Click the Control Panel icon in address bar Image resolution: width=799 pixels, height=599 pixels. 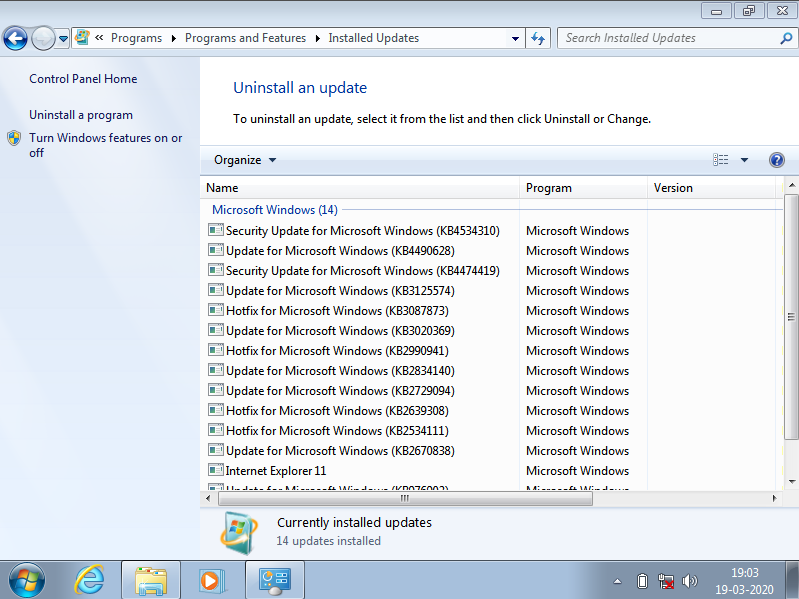pyautogui.click(x=82, y=38)
